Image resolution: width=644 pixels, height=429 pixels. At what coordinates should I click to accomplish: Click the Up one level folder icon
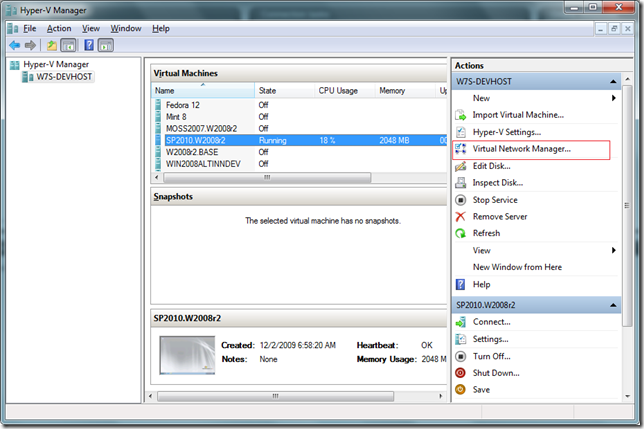coord(52,45)
